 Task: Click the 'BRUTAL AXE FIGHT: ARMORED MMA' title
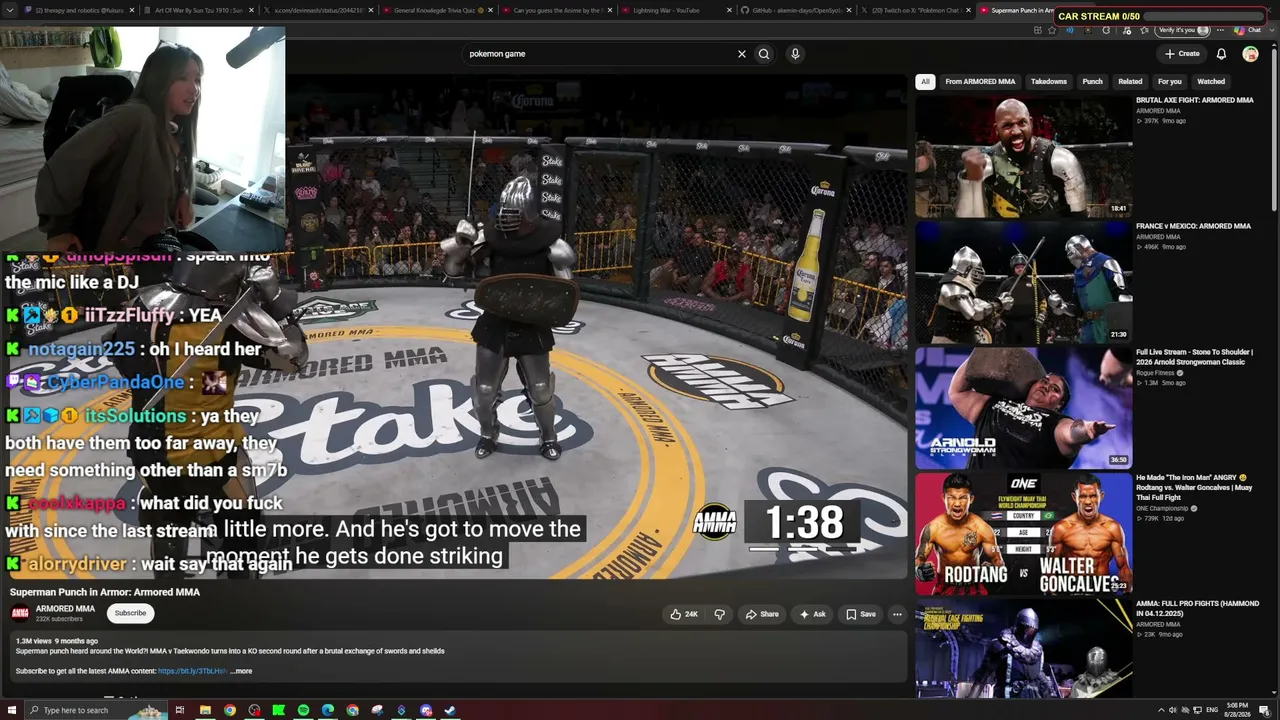[x=1194, y=100]
